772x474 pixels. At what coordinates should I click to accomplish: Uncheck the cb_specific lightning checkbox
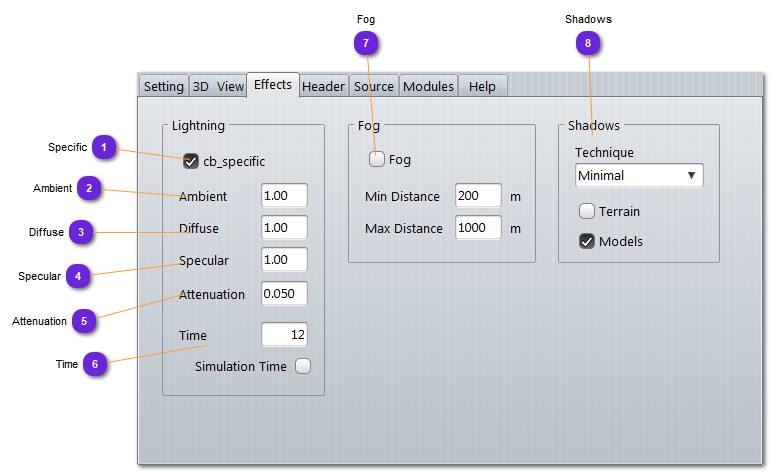coord(191,160)
